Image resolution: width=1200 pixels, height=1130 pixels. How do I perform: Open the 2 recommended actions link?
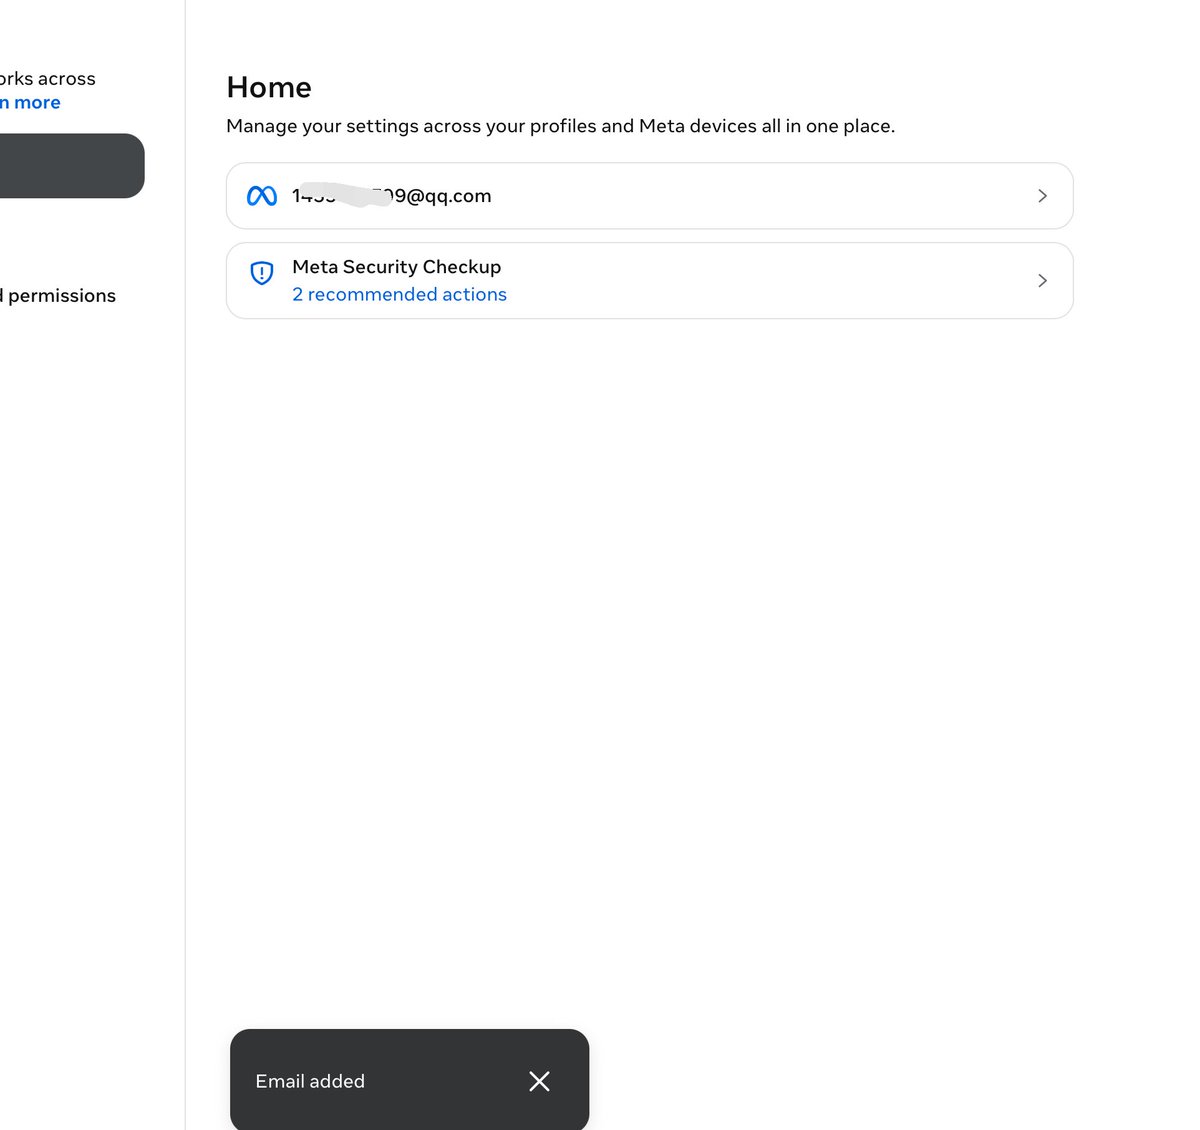(399, 295)
